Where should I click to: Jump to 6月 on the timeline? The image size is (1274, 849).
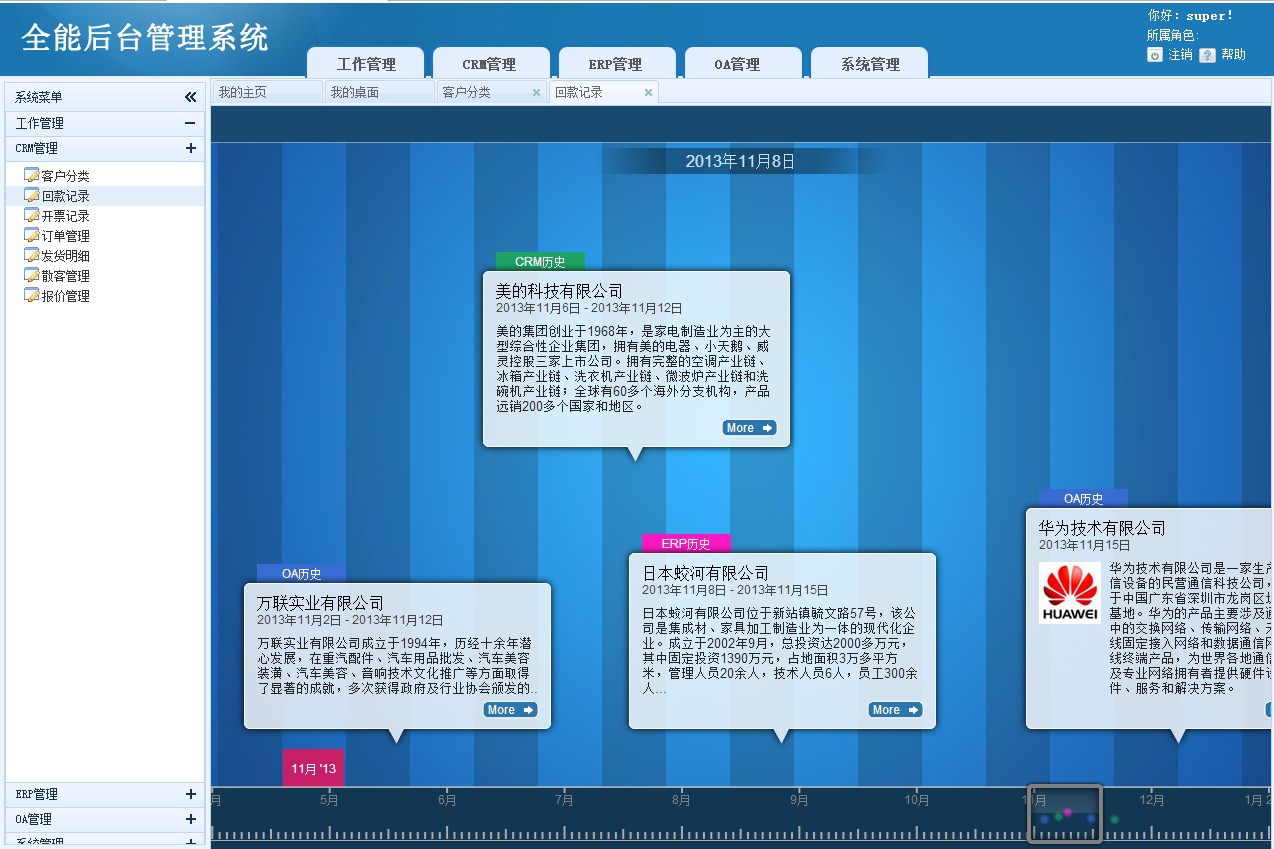447,800
